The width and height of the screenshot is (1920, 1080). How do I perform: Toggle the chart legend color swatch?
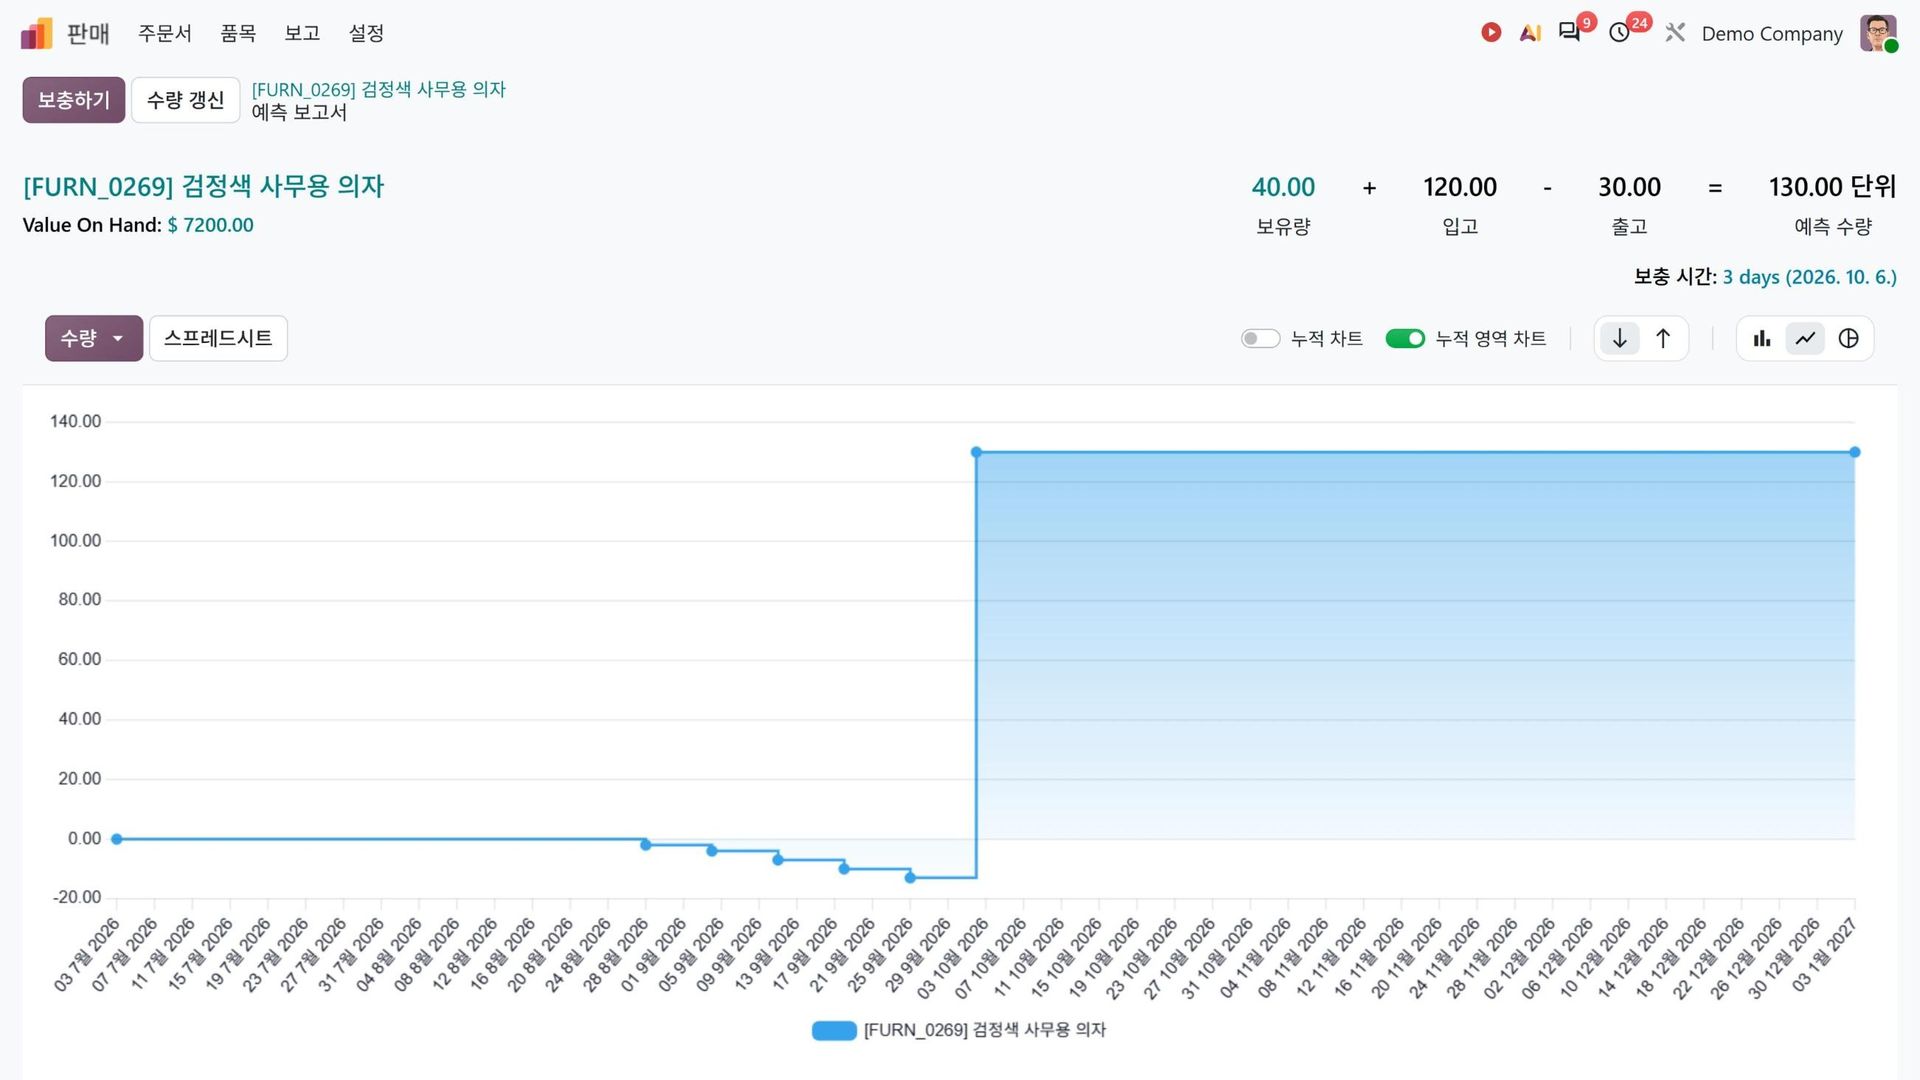pos(834,1030)
